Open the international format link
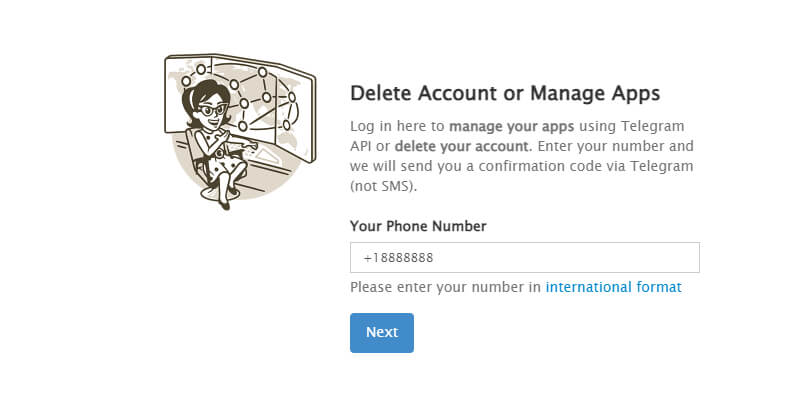Viewport: 801px width, 408px height. [613, 287]
